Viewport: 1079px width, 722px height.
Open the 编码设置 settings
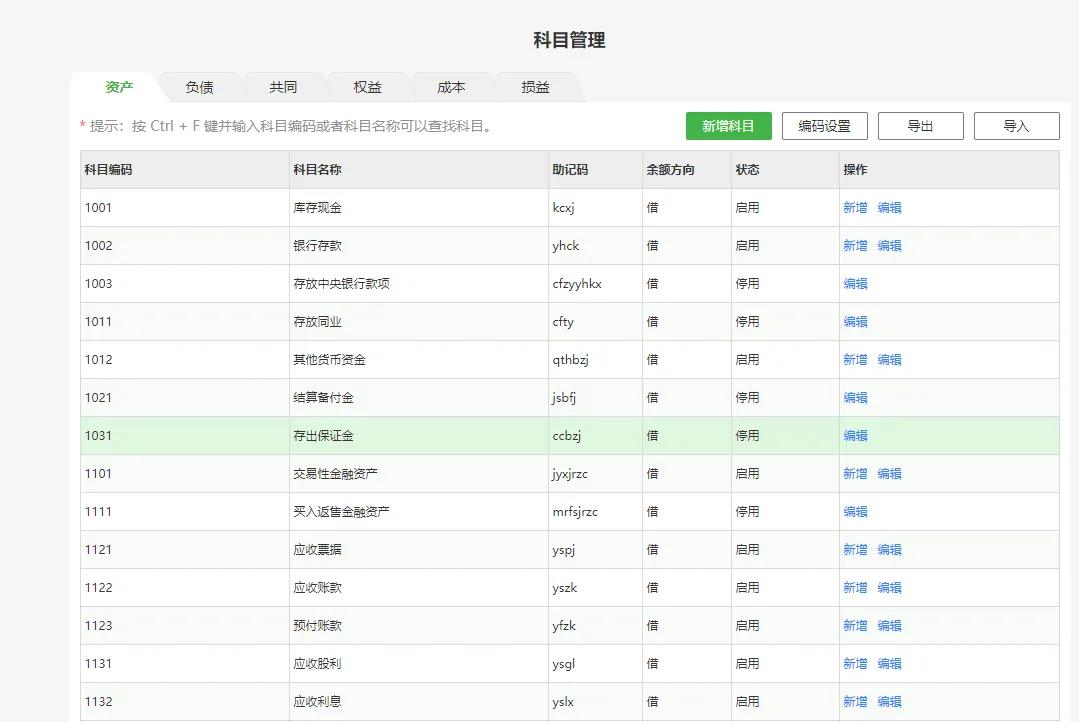[x=823, y=125]
